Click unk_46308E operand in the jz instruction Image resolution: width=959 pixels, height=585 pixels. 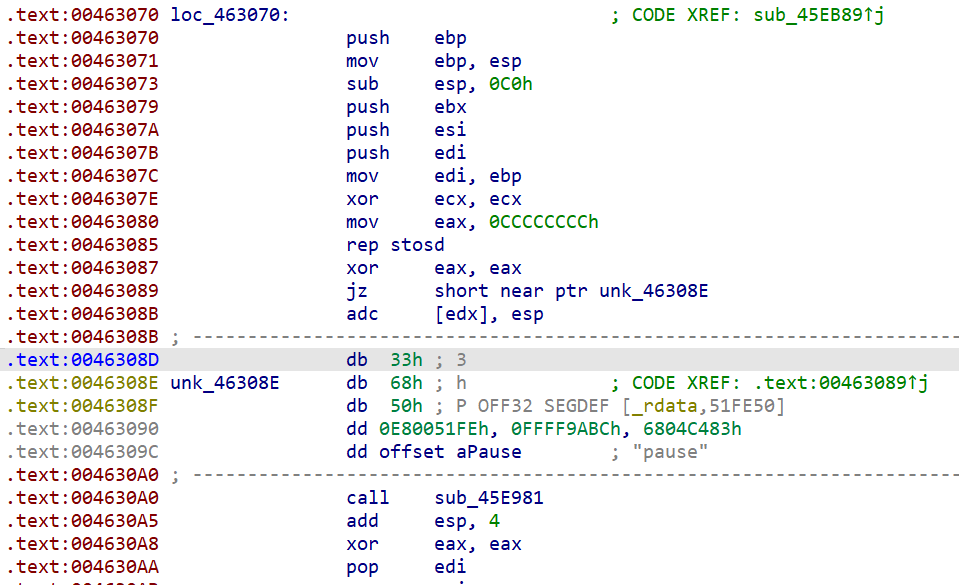tap(654, 291)
